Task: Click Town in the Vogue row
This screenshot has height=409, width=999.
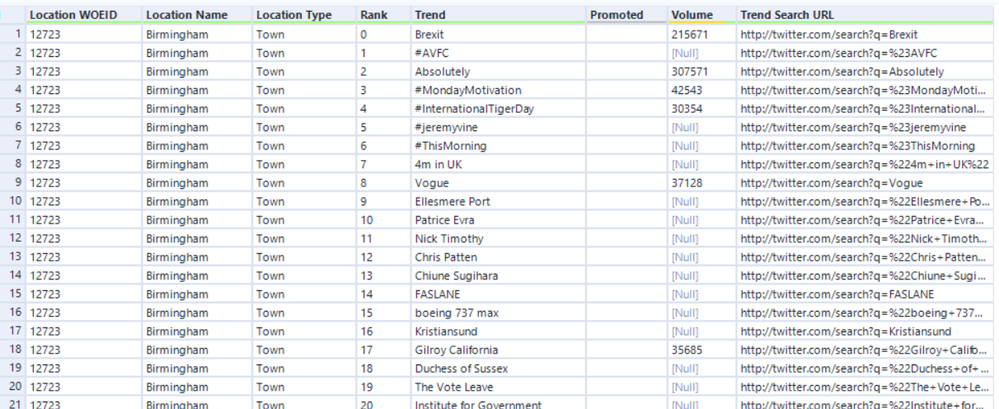Action: click(x=304, y=183)
